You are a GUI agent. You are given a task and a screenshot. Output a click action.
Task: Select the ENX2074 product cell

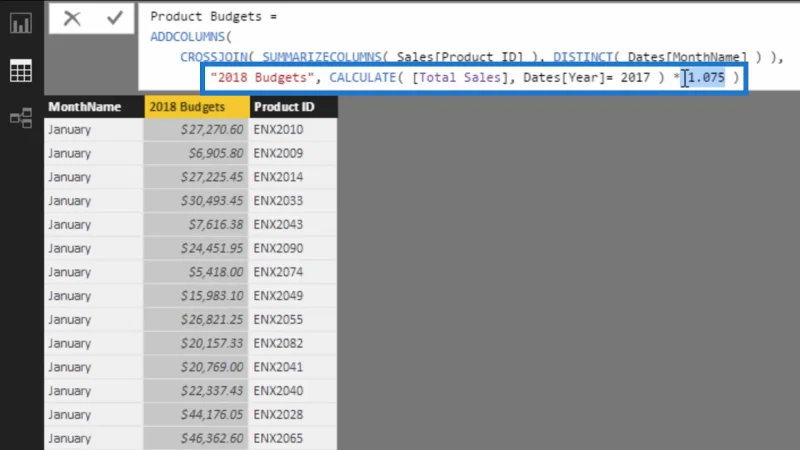293,272
